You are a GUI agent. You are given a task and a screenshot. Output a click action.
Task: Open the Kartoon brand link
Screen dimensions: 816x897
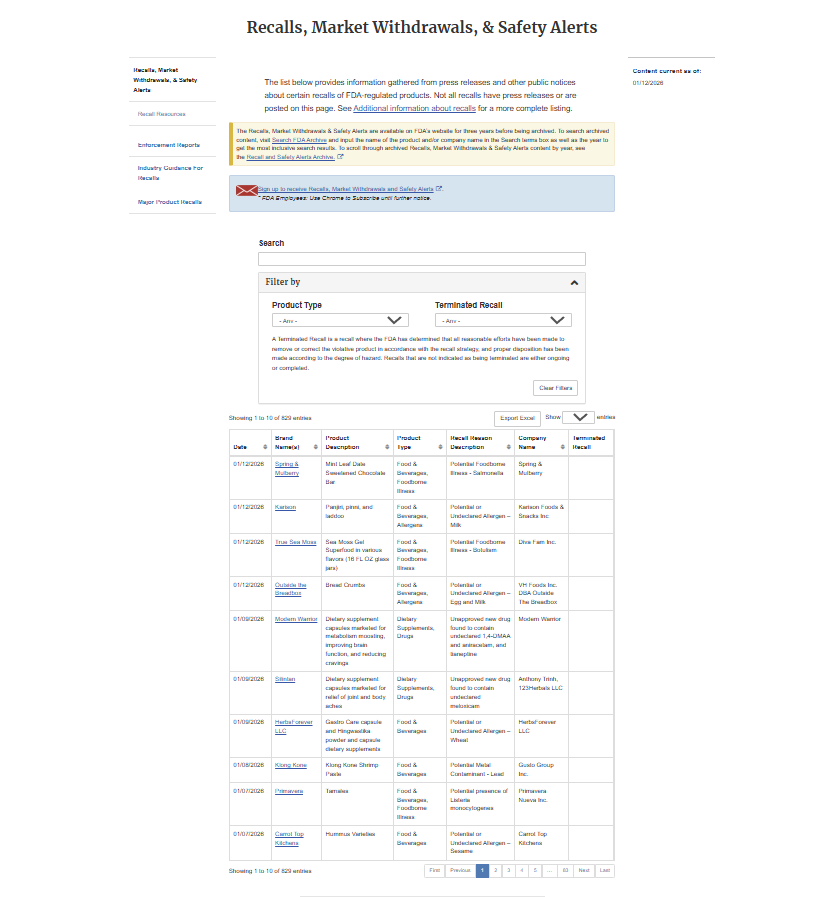(x=285, y=507)
